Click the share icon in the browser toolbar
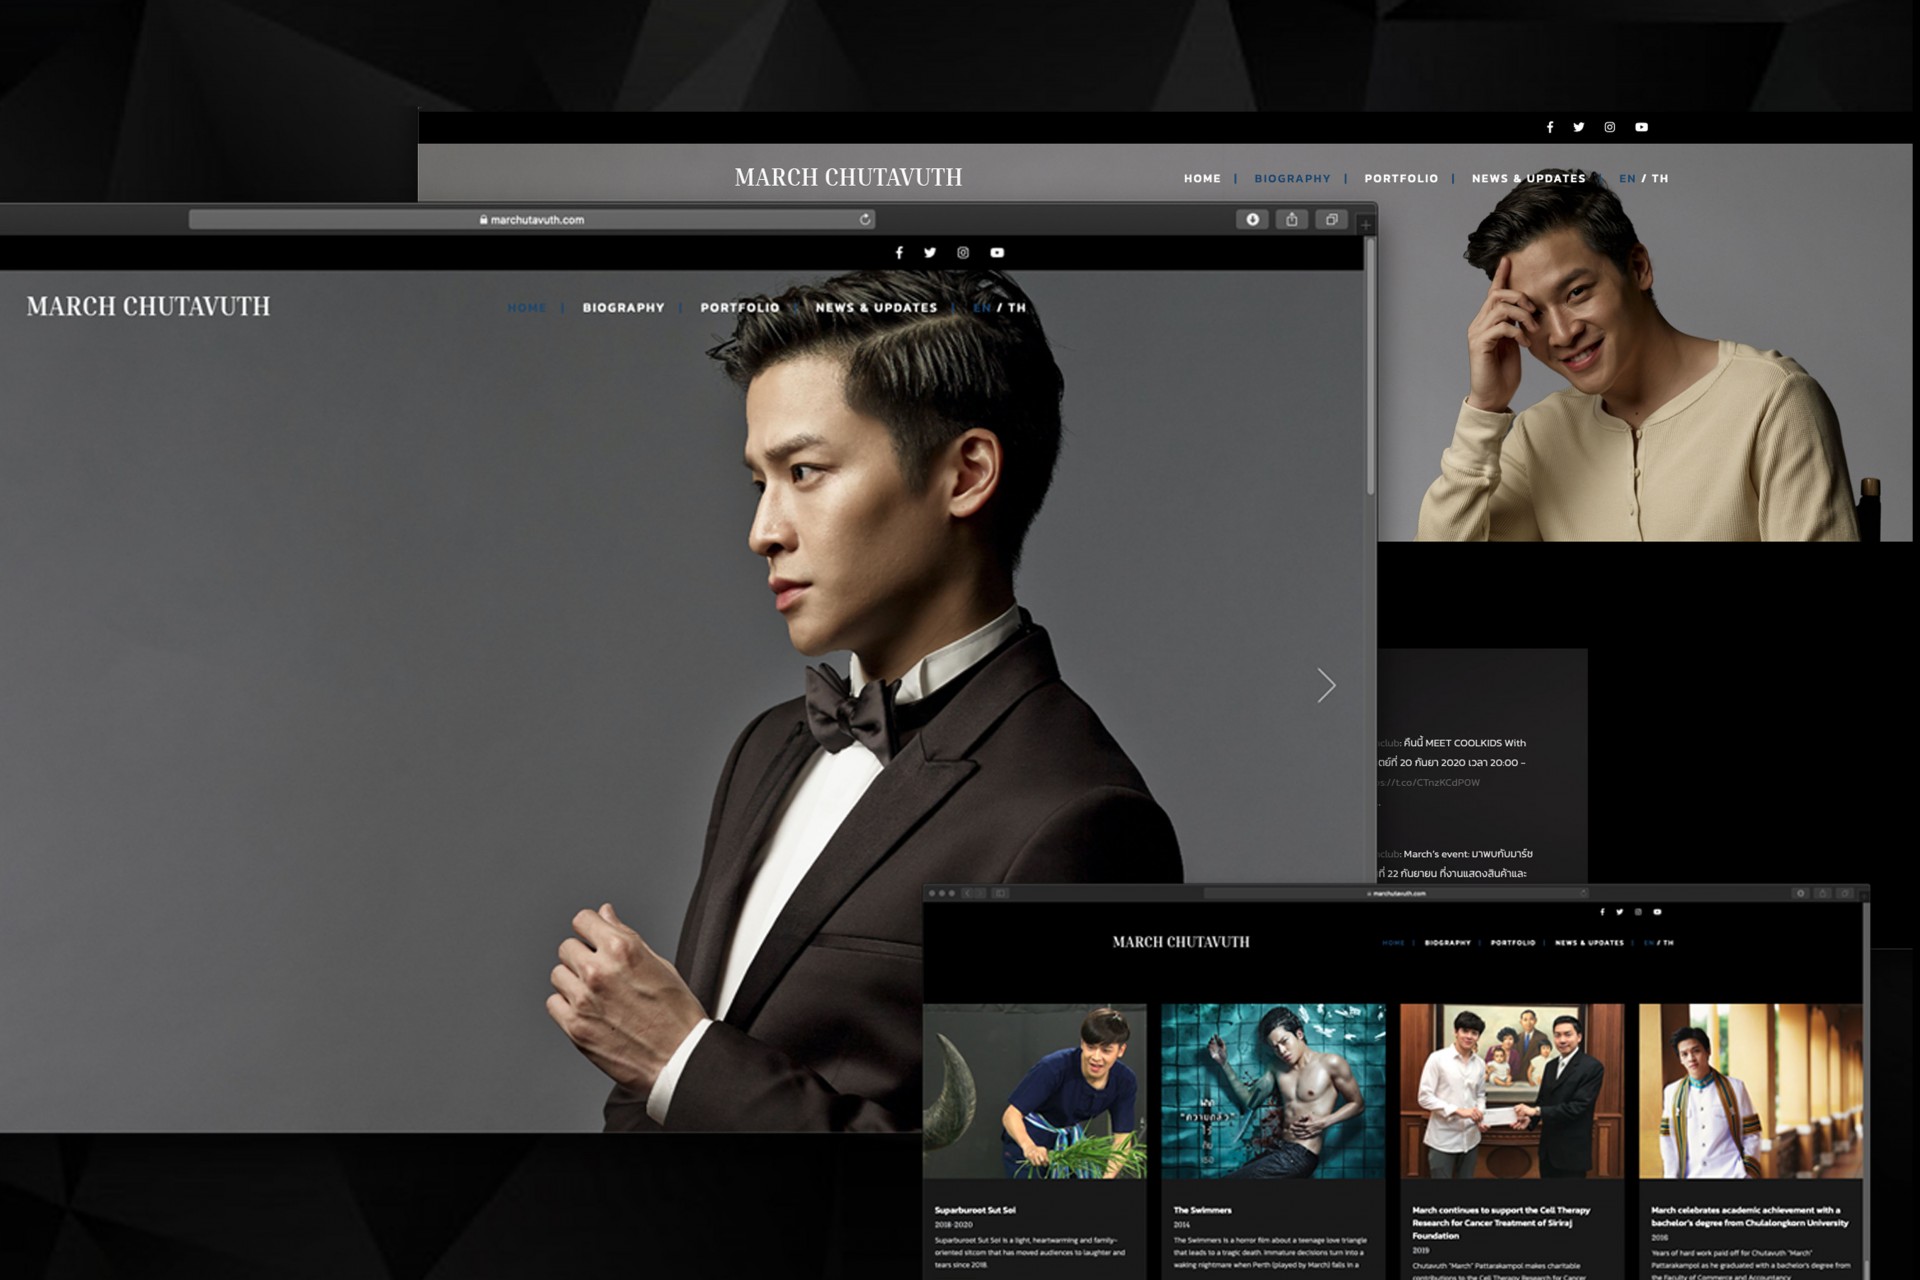This screenshot has width=1920, height=1280. click(1293, 219)
